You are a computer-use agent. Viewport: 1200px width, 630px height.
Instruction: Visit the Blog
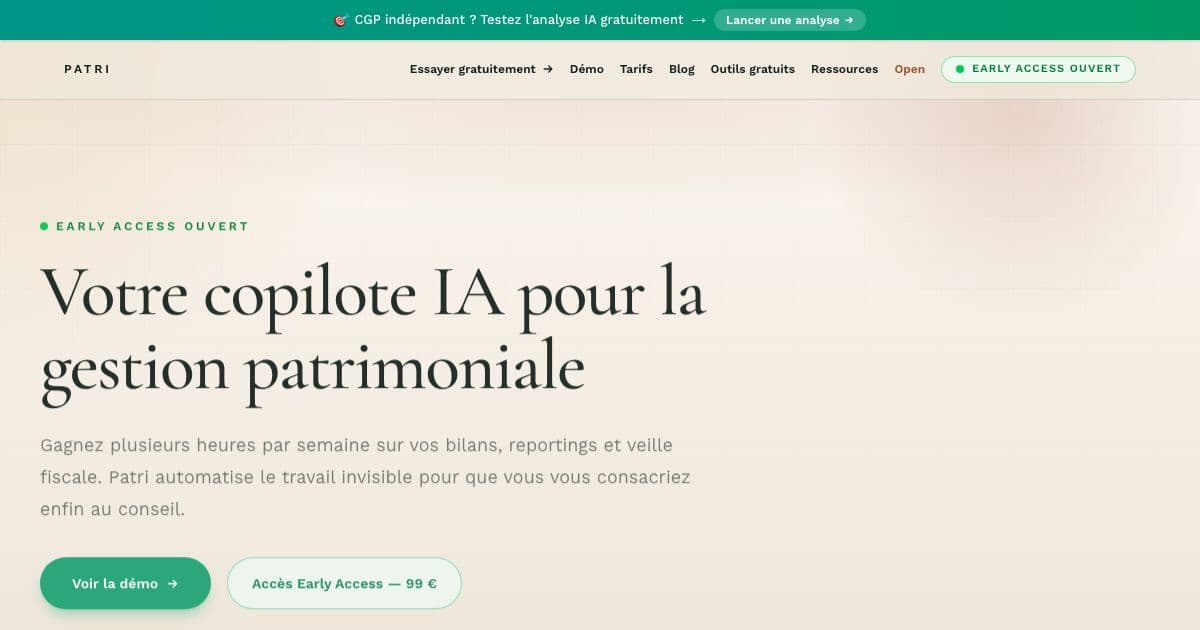point(682,69)
